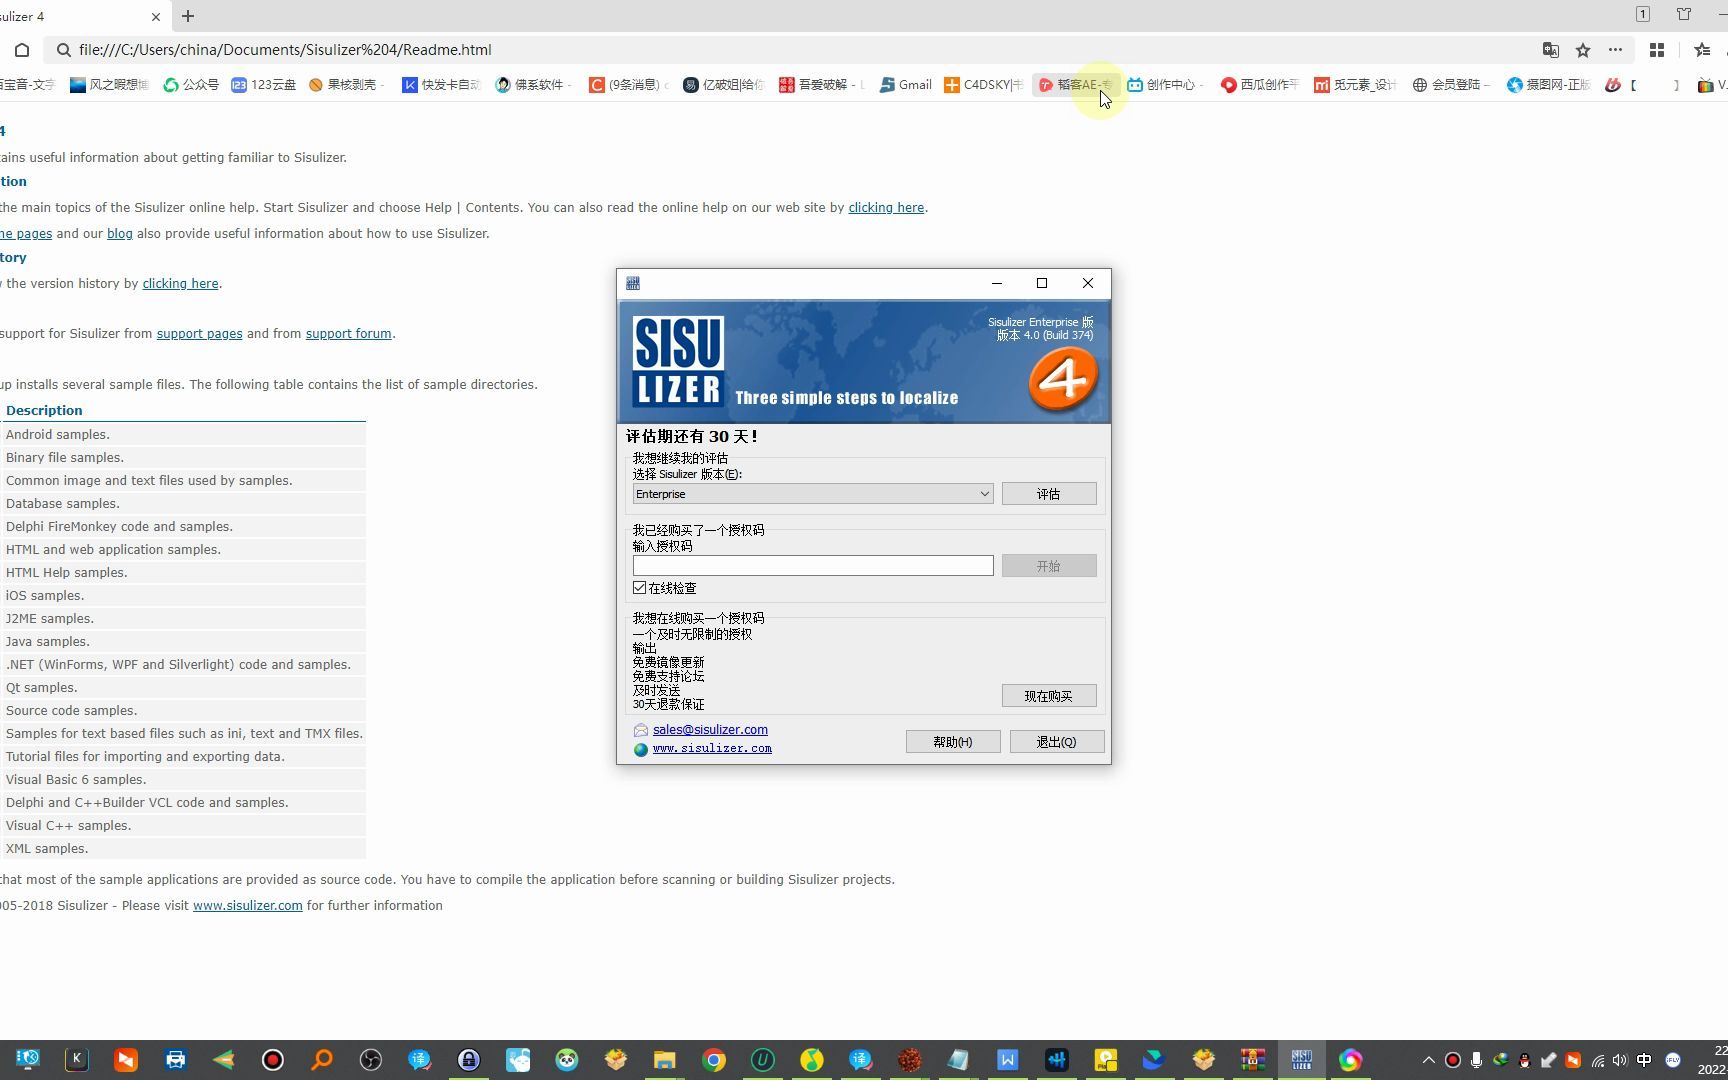Open the 风之眼想库 bookmark
Image resolution: width=1728 pixels, height=1080 pixels.
[x=109, y=85]
